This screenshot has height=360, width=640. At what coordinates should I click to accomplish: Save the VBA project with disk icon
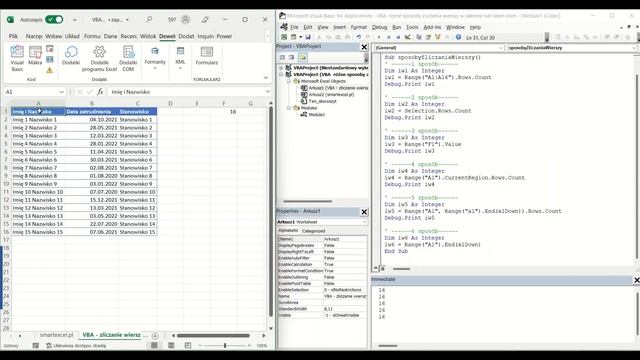point(308,37)
